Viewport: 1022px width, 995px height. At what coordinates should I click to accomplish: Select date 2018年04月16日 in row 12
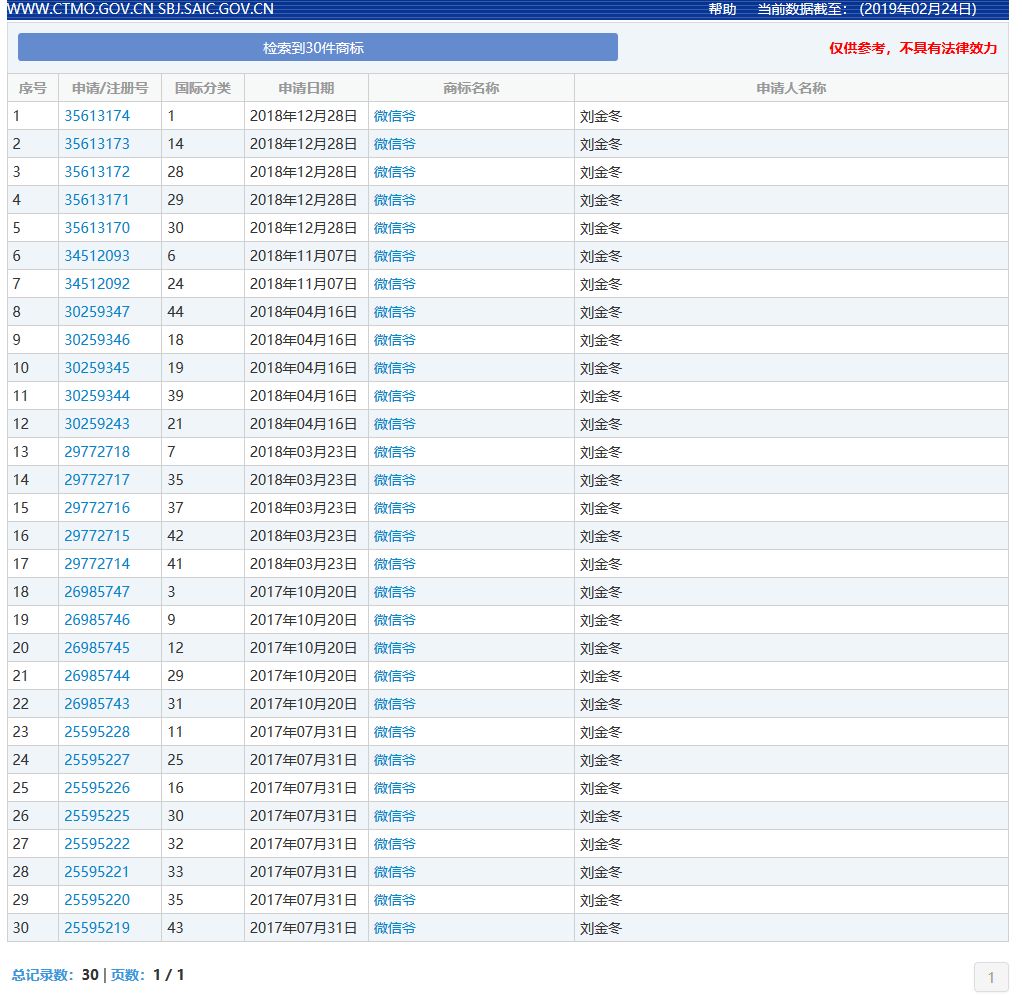(304, 424)
